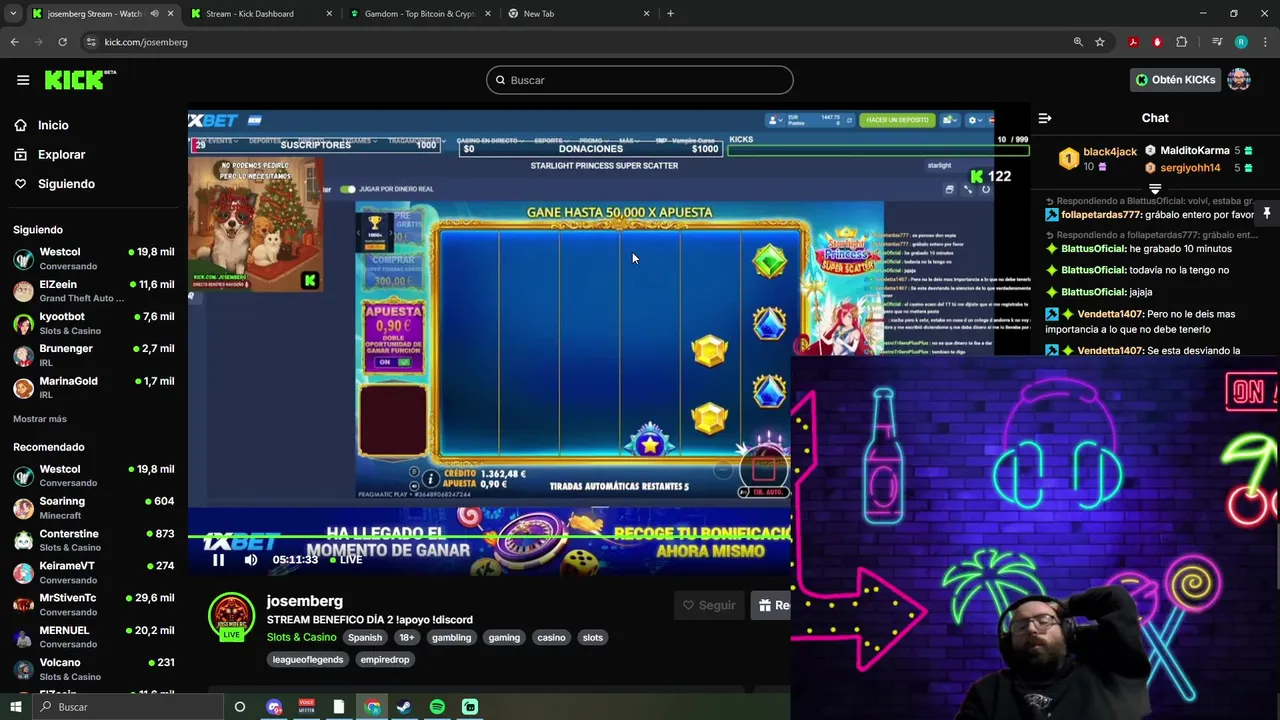Open Volcano recommended channel
The height and width of the screenshot is (720, 1280).
pos(94,669)
